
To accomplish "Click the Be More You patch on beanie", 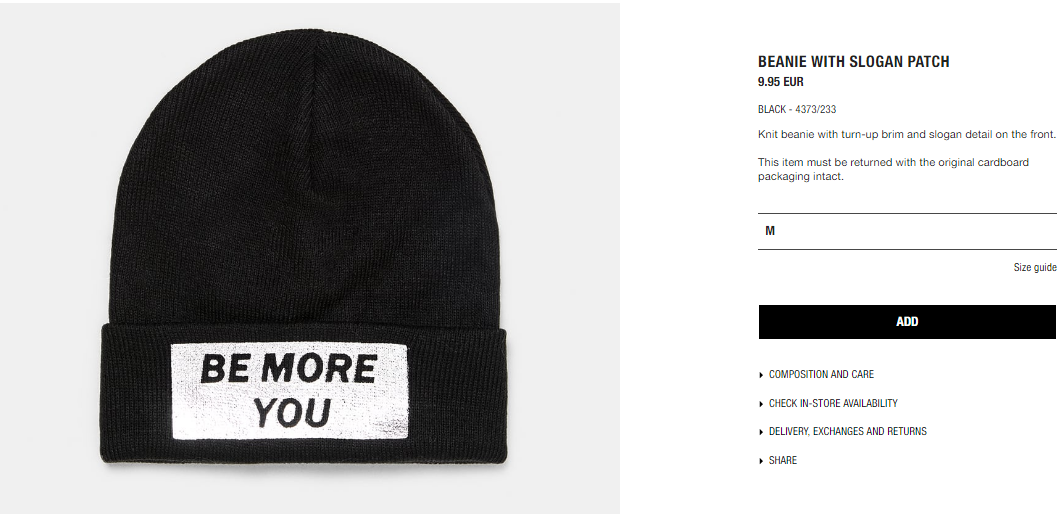I will (x=290, y=391).
